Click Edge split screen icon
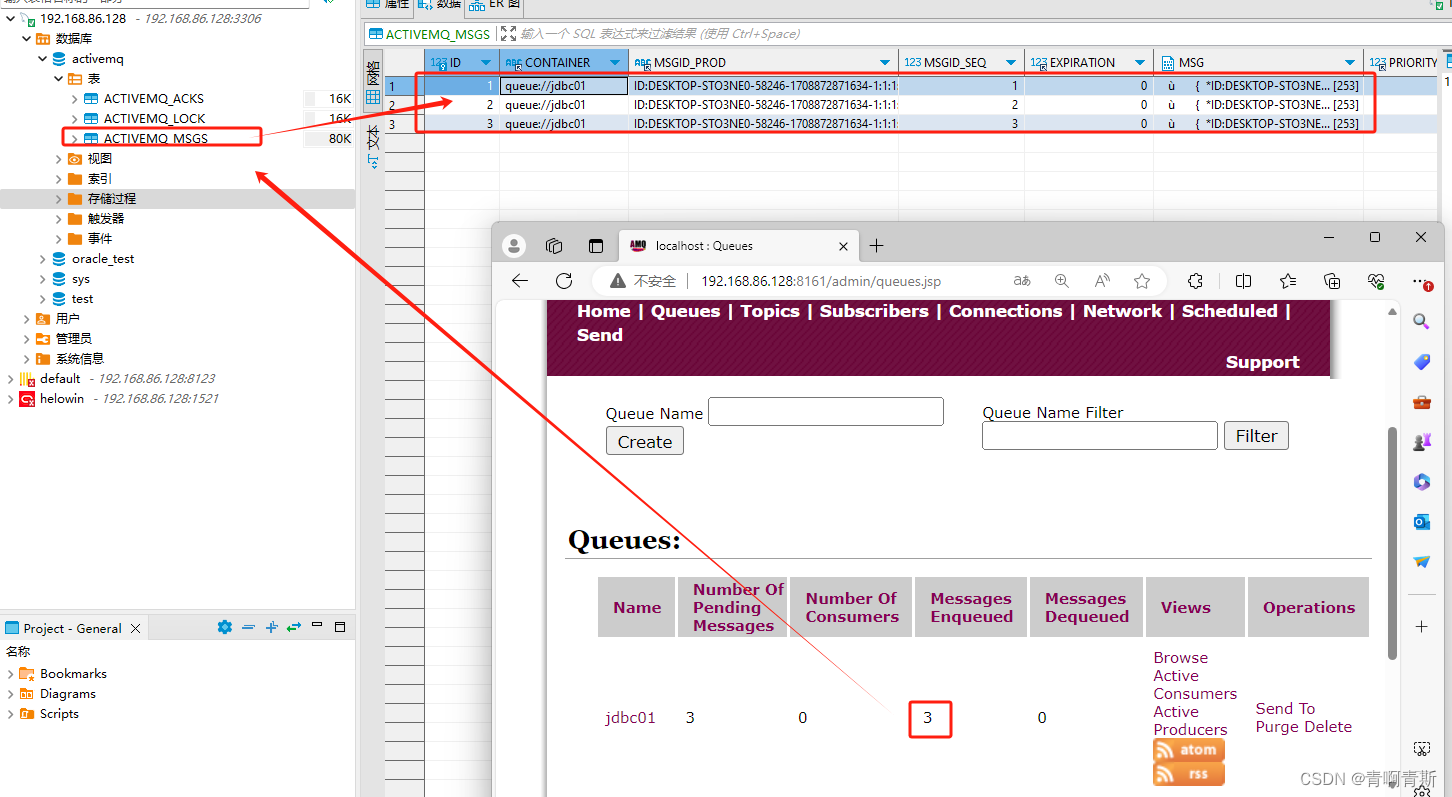 point(1243,281)
